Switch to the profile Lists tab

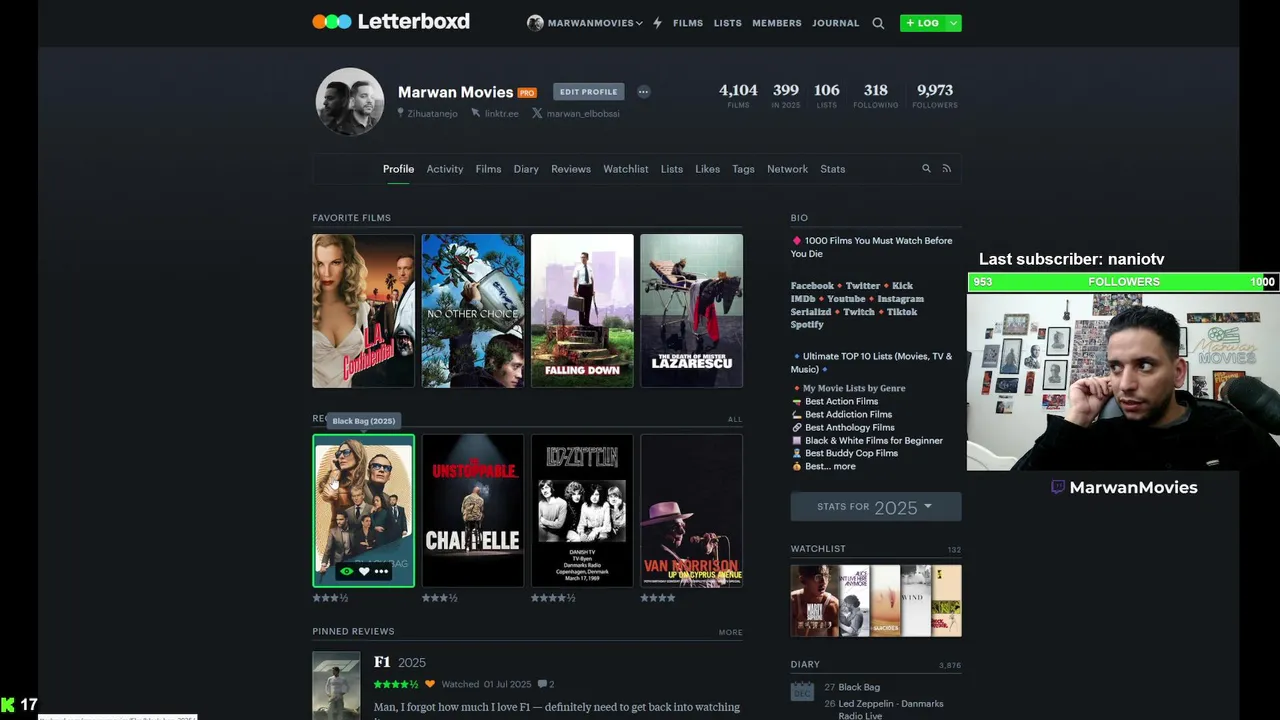(x=672, y=169)
